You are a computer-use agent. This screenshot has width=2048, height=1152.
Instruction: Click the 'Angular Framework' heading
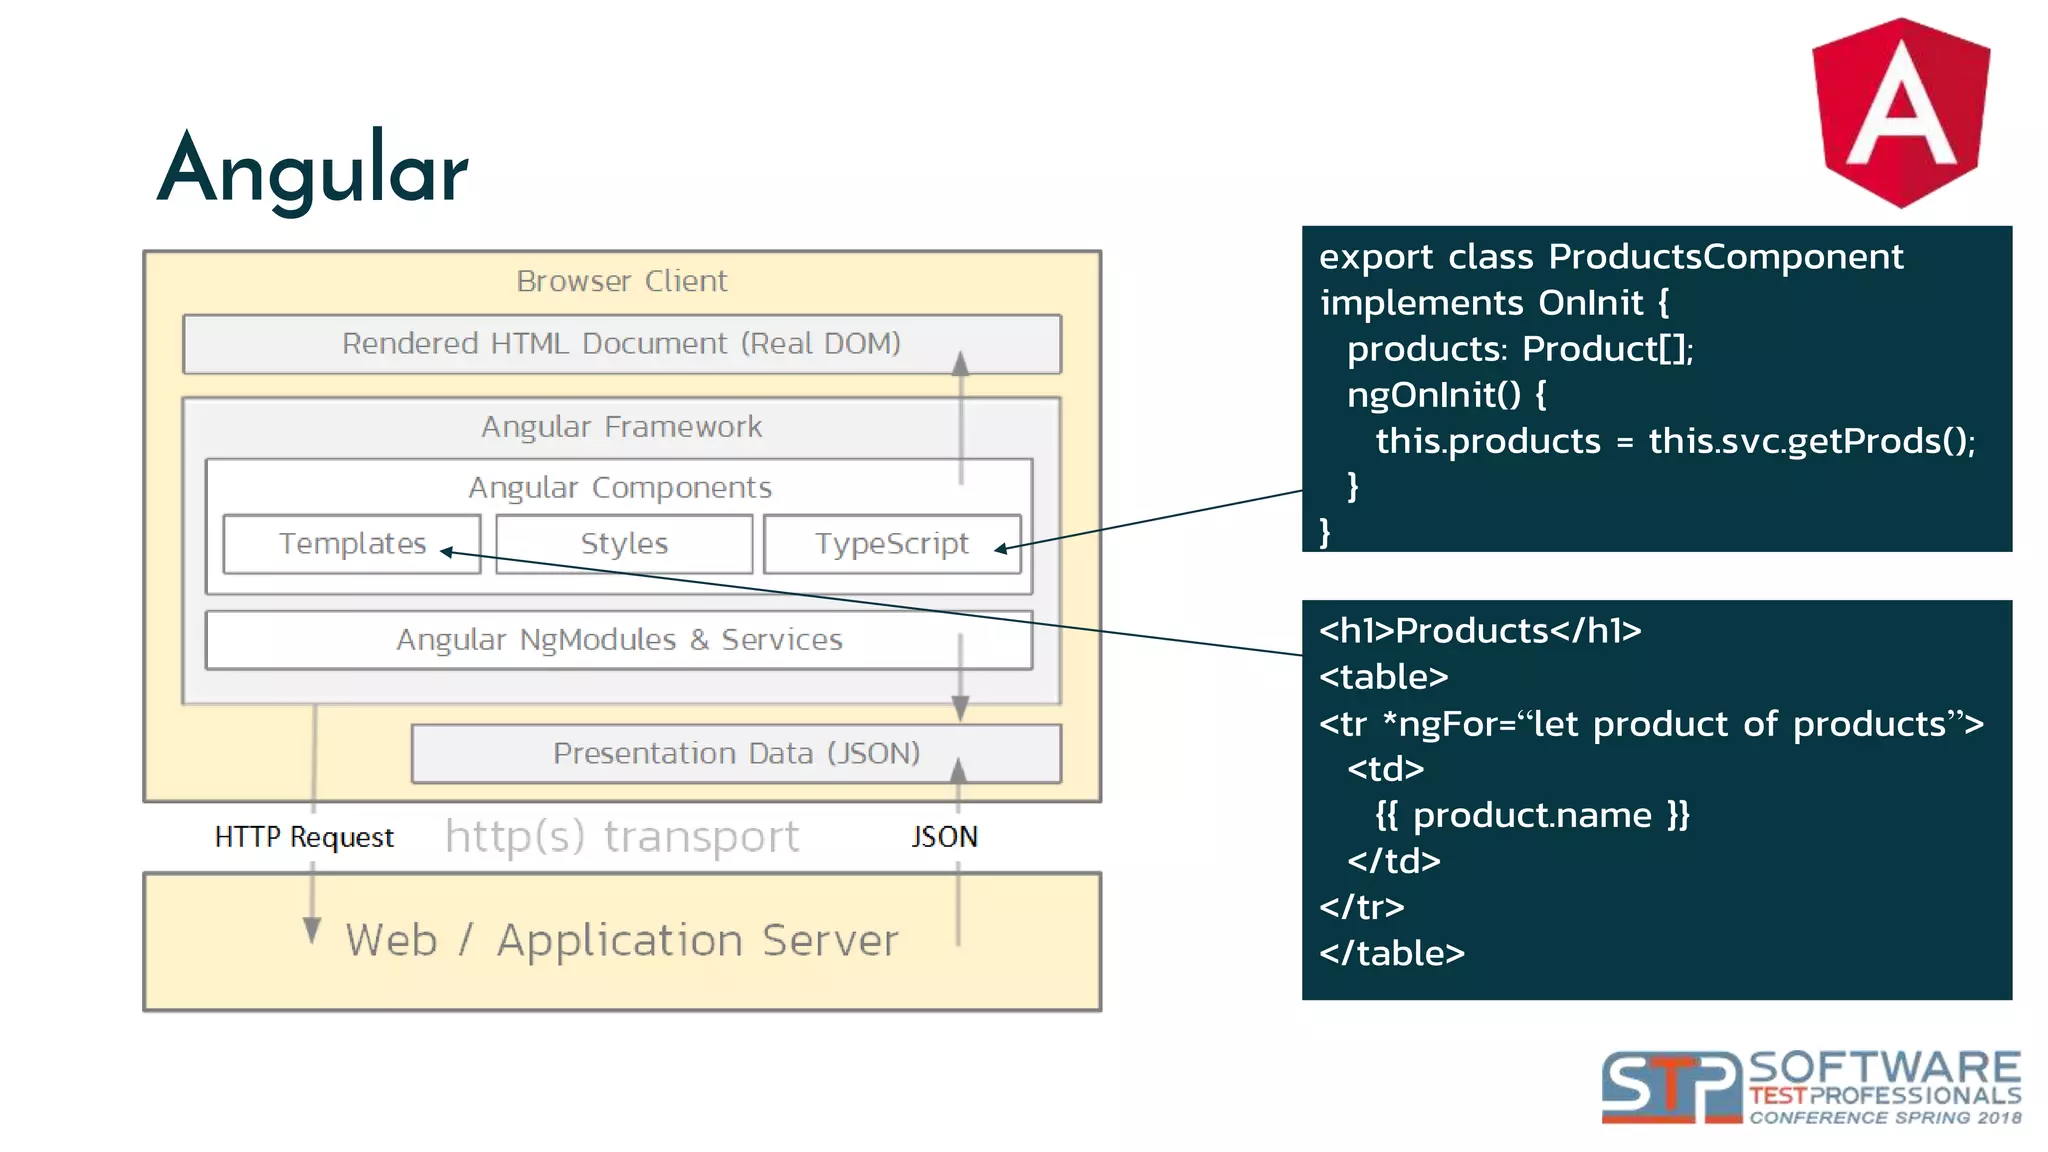(621, 427)
